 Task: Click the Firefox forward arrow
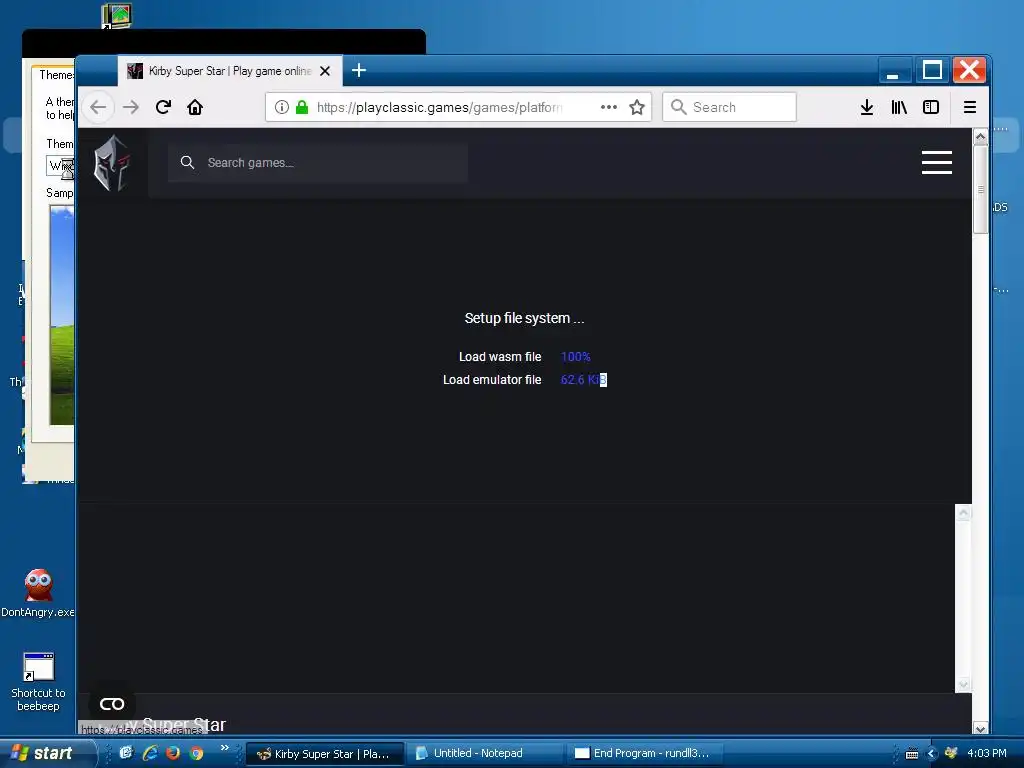[131, 107]
